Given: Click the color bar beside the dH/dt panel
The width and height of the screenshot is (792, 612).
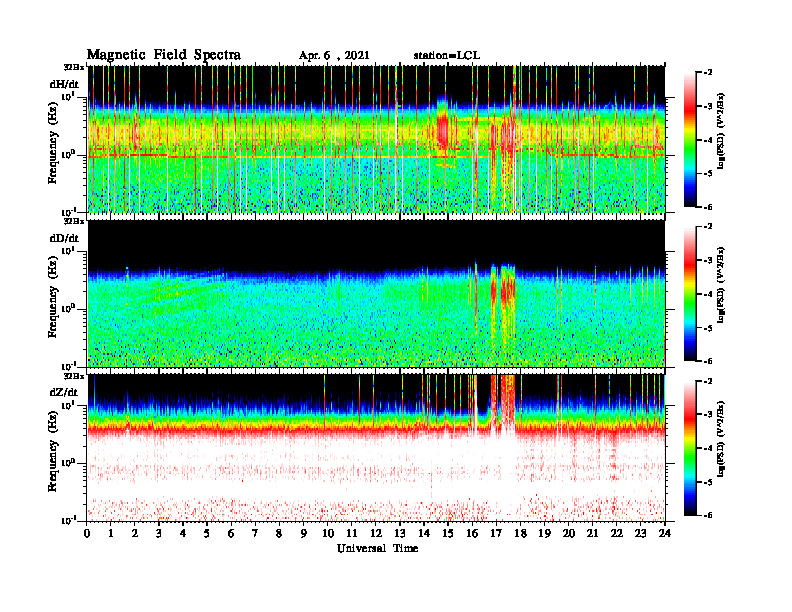Looking at the screenshot, I should [x=690, y=139].
